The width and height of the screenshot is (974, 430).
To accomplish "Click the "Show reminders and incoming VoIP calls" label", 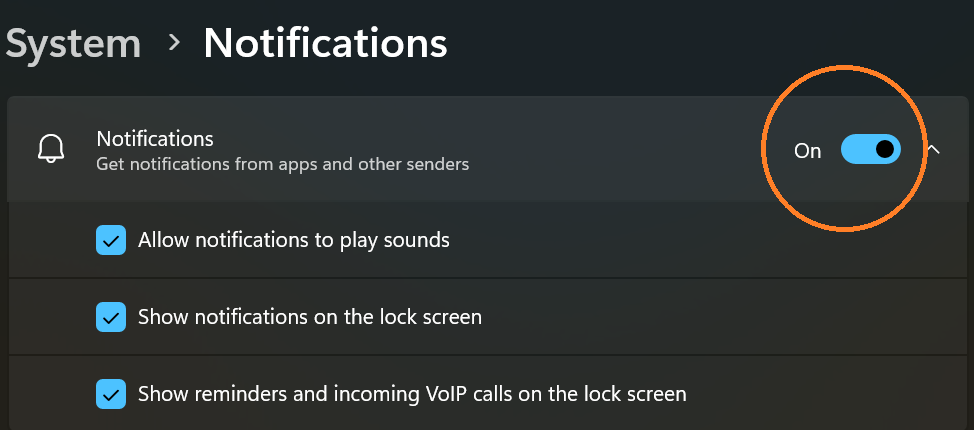I will [412, 394].
